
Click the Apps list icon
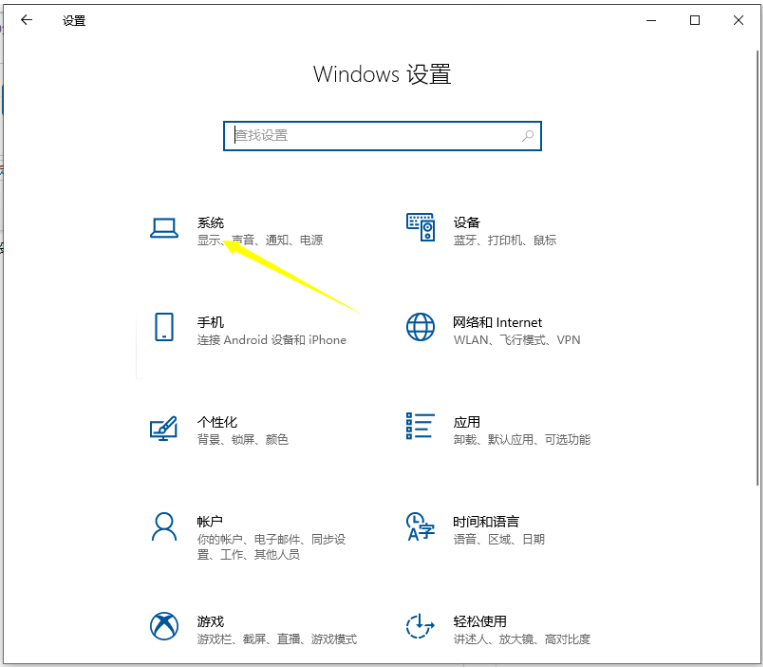[x=420, y=426]
